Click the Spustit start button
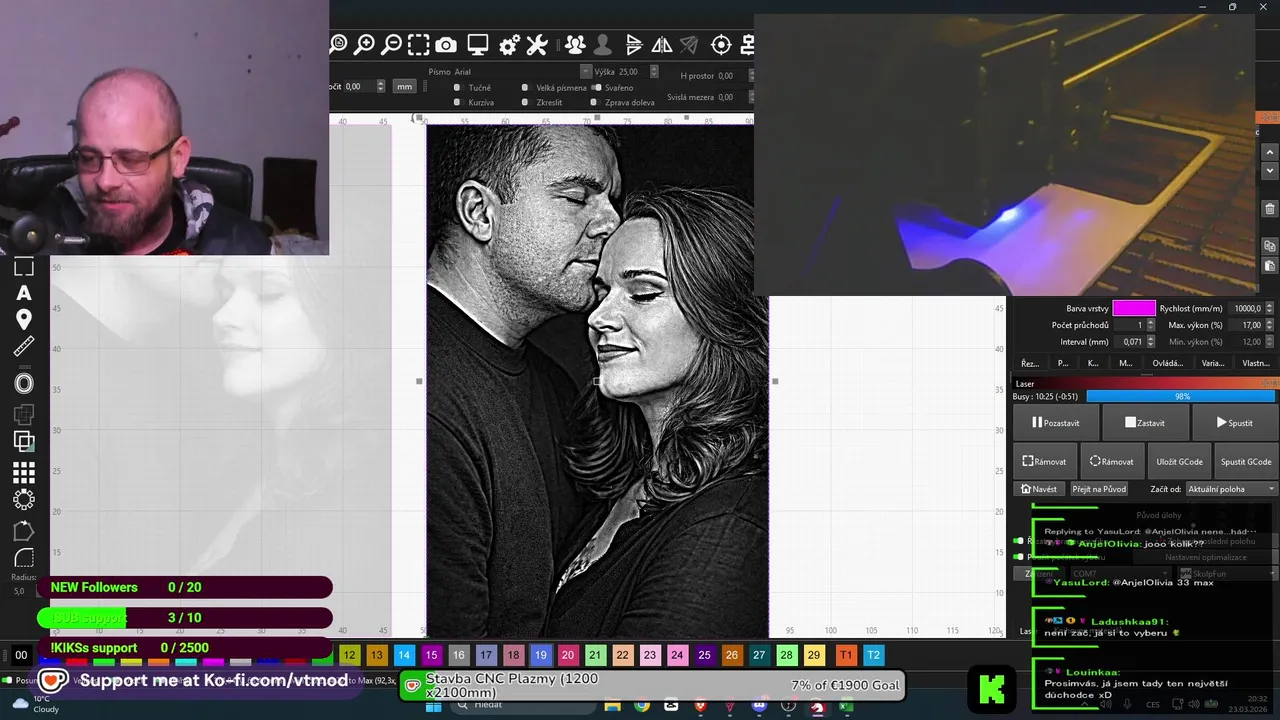The width and height of the screenshot is (1280, 720). pos(1235,423)
